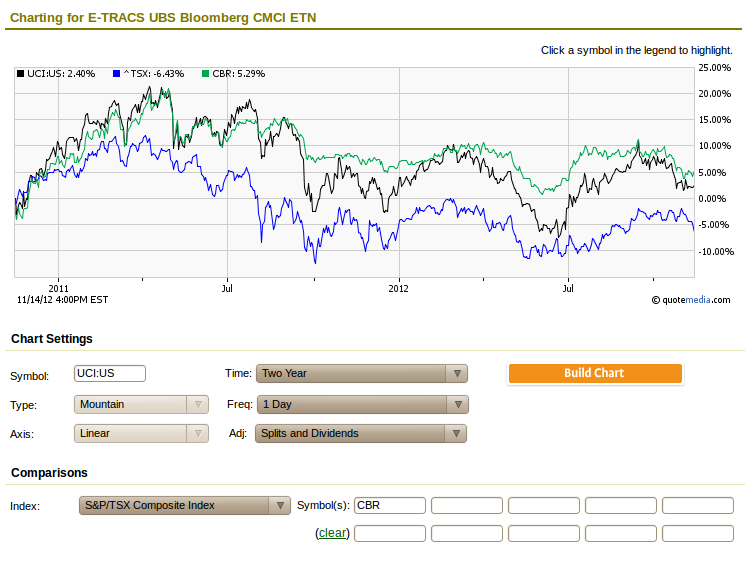Screen dimensions: 750x563
Task: Click the Comparisons heading
Action: click(x=49, y=473)
